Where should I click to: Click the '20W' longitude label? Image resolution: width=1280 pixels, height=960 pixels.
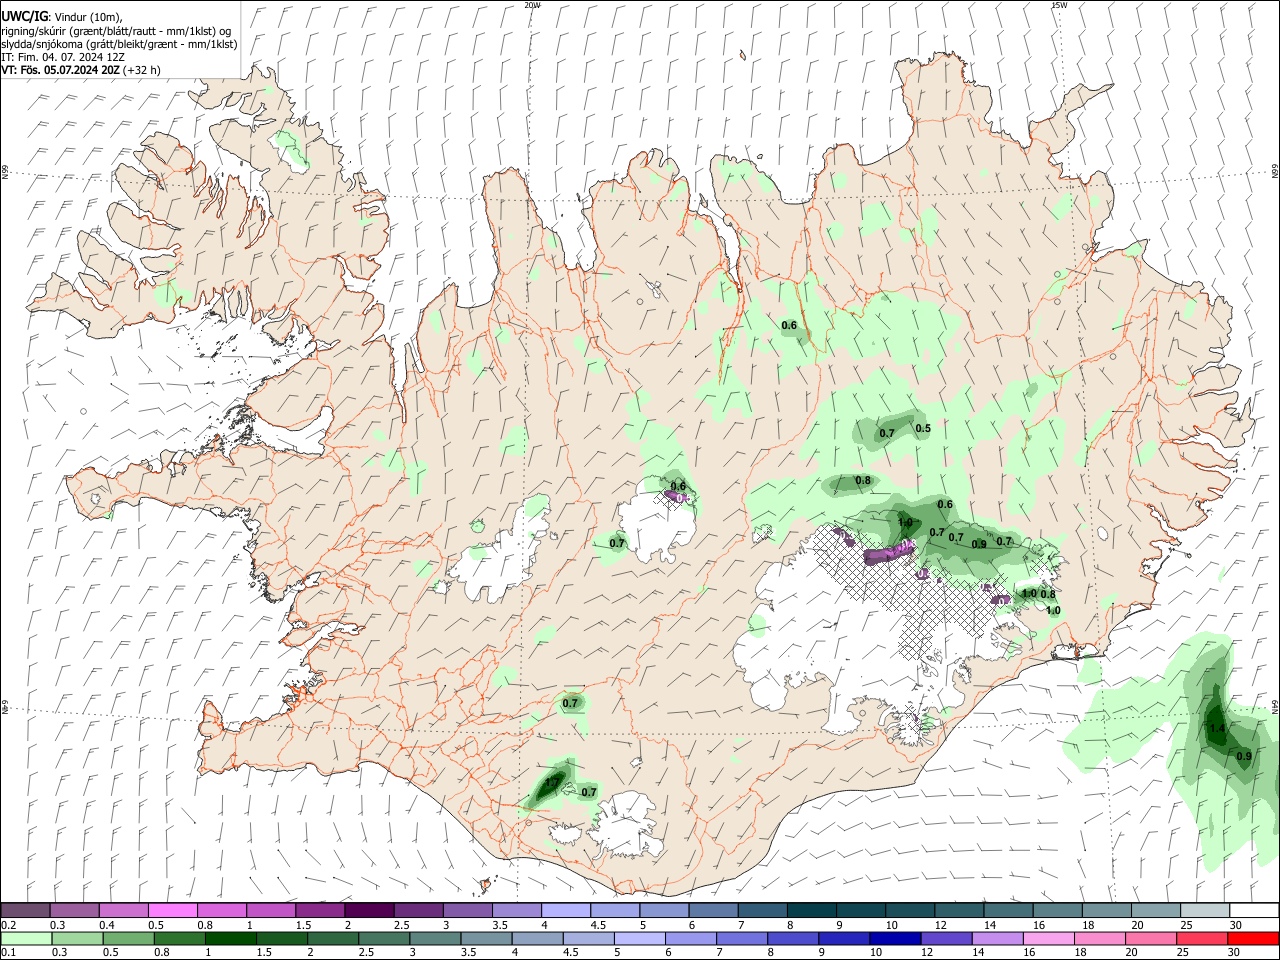point(532,5)
